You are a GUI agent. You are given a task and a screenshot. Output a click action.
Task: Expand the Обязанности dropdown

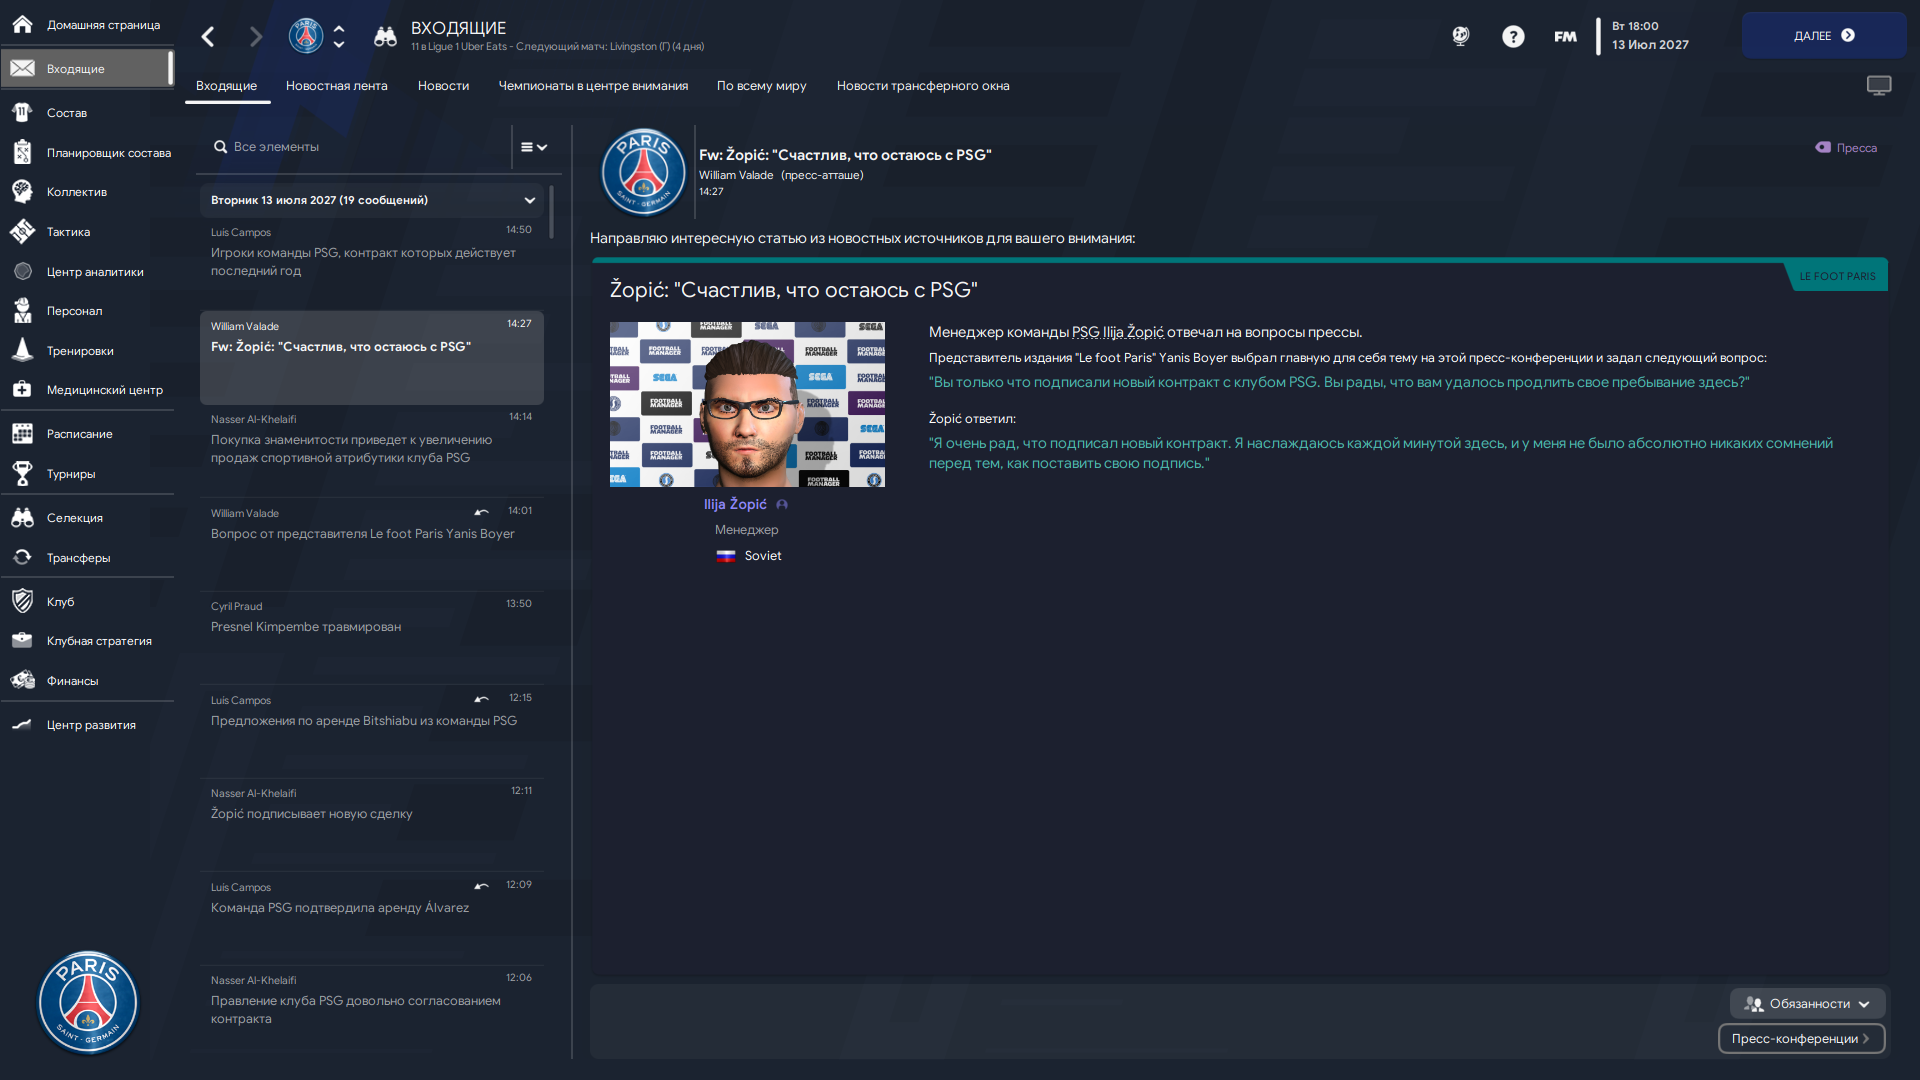point(1807,1004)
